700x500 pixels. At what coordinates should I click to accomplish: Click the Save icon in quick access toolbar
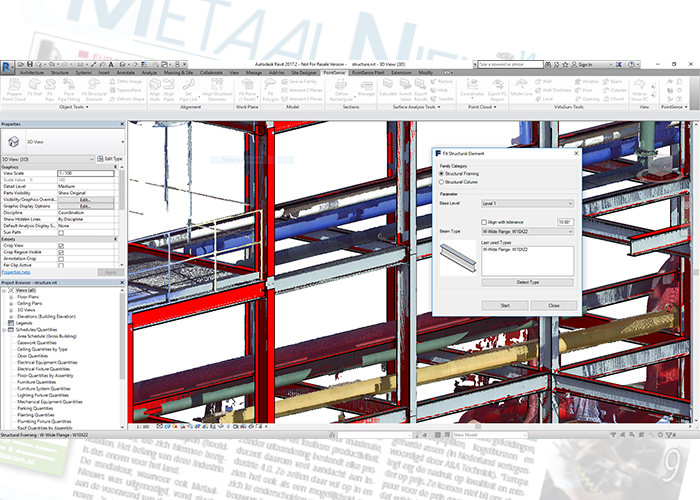point(30,64)
